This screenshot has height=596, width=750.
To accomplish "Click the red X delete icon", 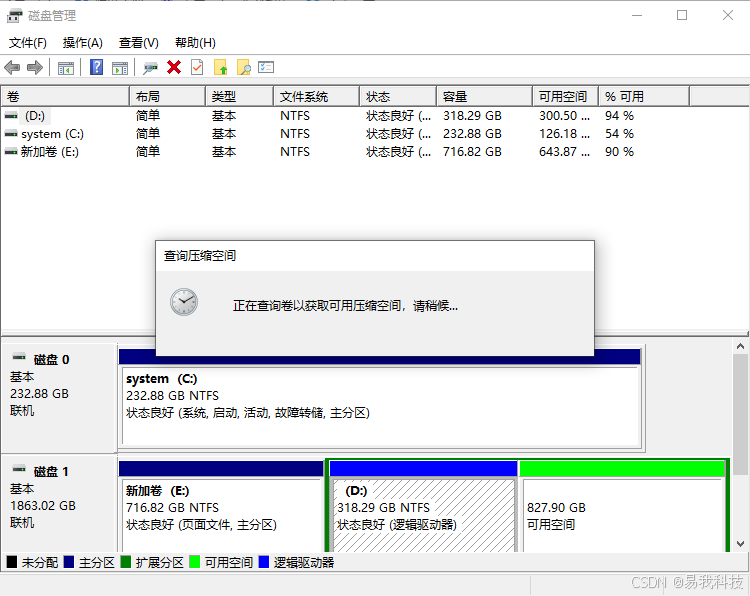I will tap(174, 67).
